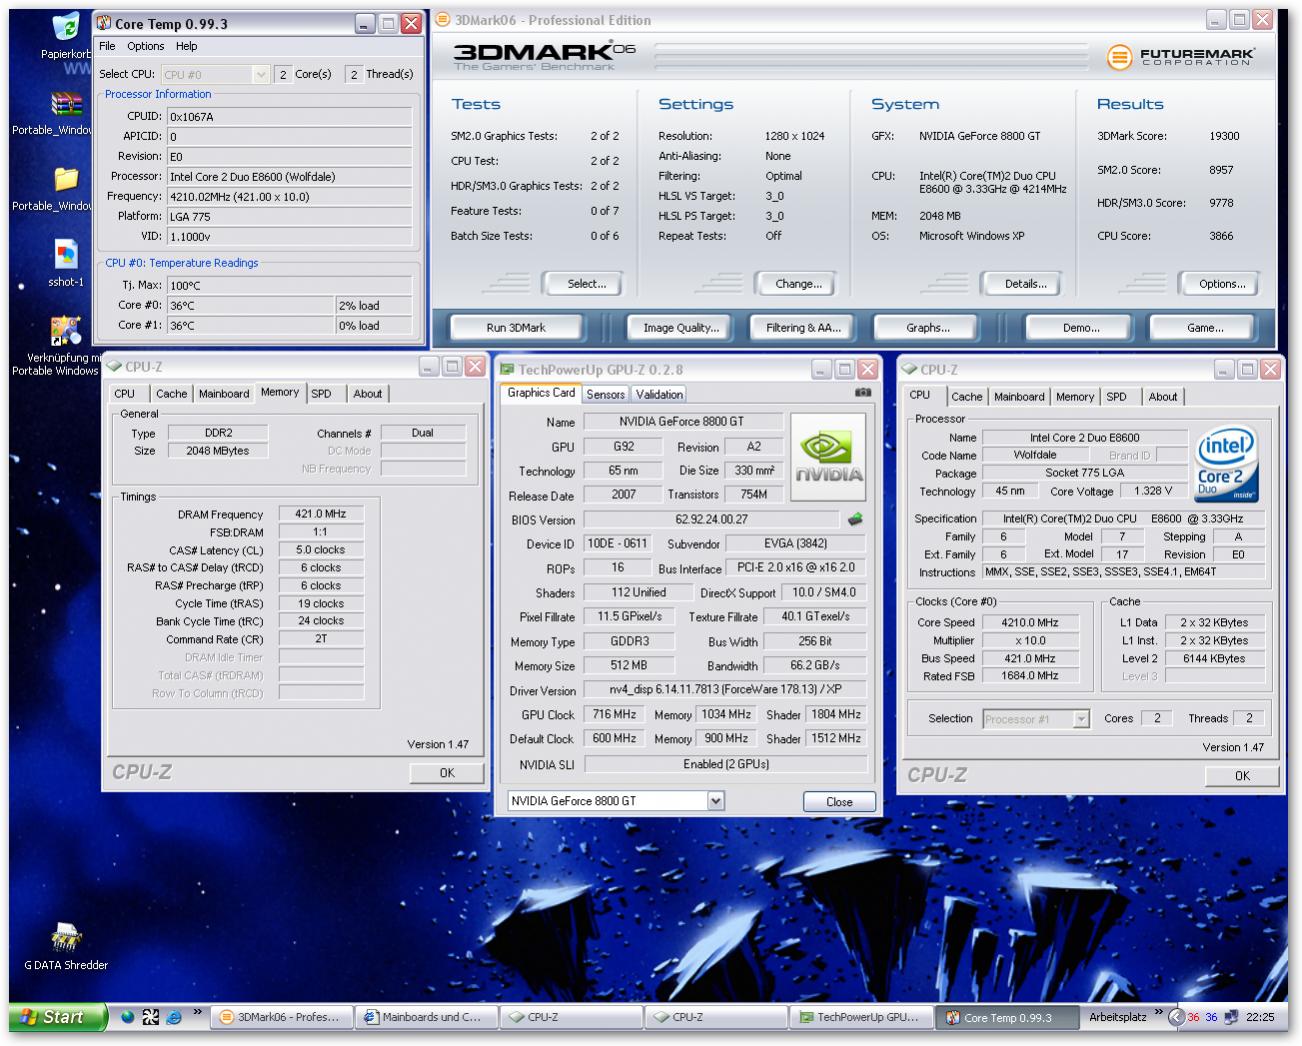Click OK in the left CPU-Z Memory window

(x=447, y=773)
